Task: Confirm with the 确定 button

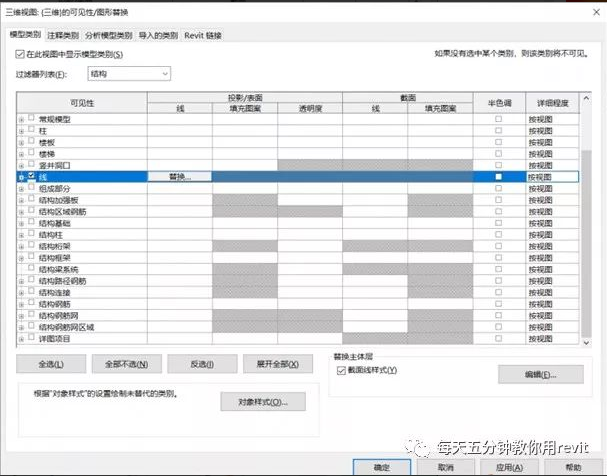Action: pos(382,467)
